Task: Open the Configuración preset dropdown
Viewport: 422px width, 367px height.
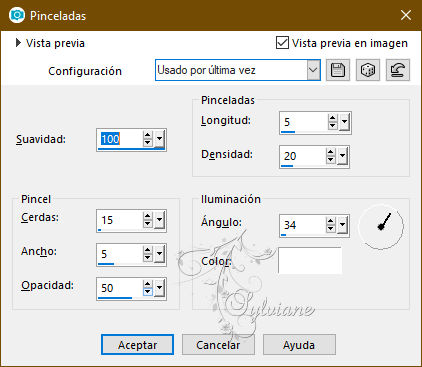Action: coord(313,70)
